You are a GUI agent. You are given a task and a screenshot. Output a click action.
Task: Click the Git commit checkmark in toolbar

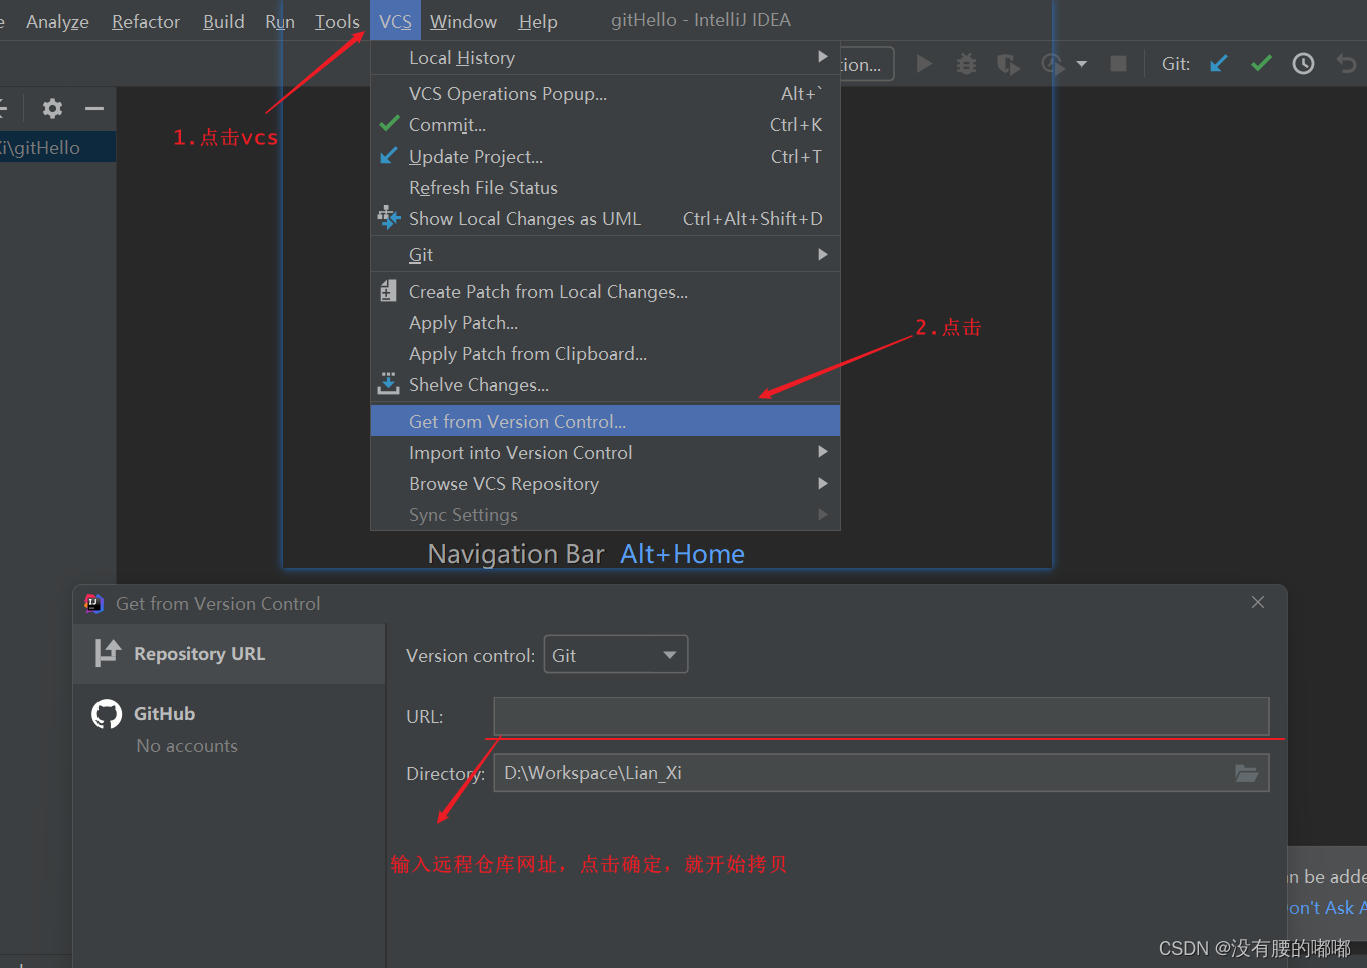(1261, 64)
